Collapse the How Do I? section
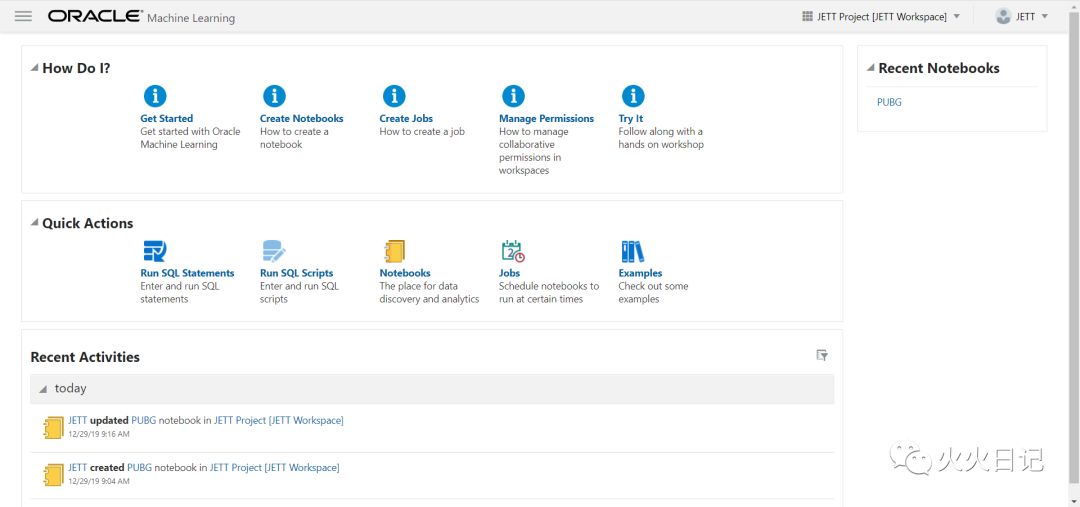 [x=34, y=68]
